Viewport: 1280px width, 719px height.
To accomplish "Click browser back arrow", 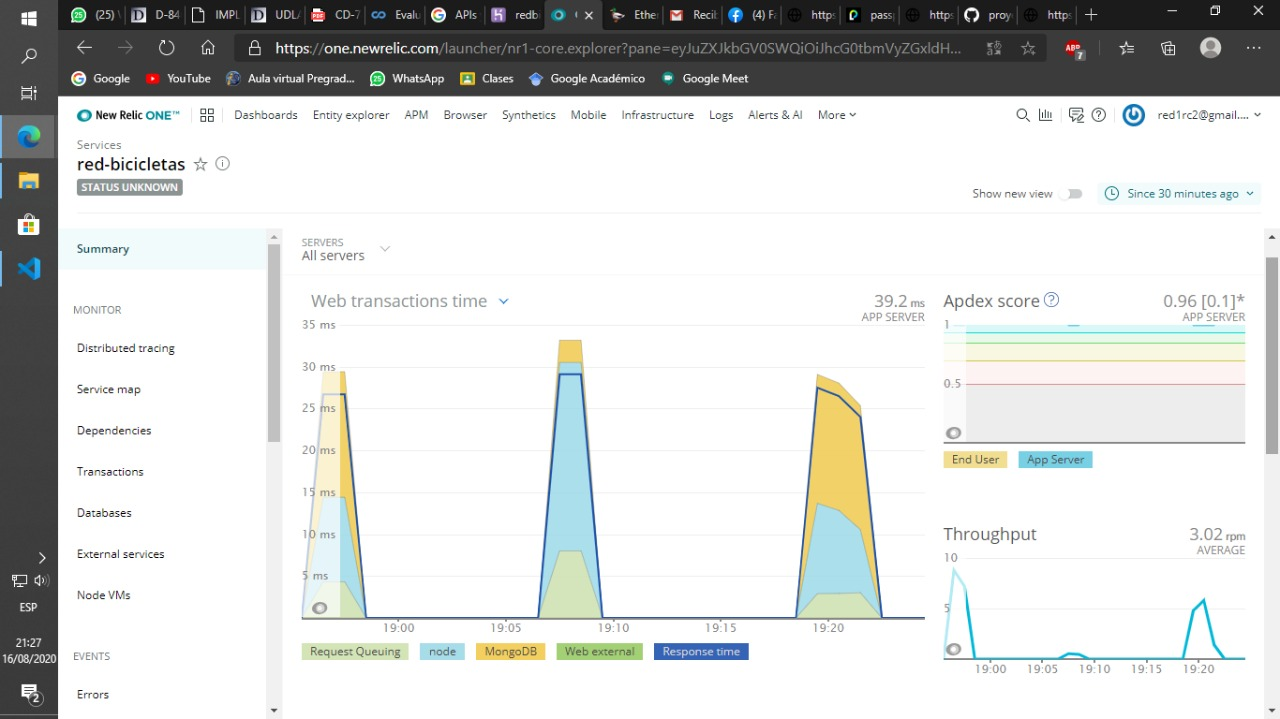I will point(84,47).
